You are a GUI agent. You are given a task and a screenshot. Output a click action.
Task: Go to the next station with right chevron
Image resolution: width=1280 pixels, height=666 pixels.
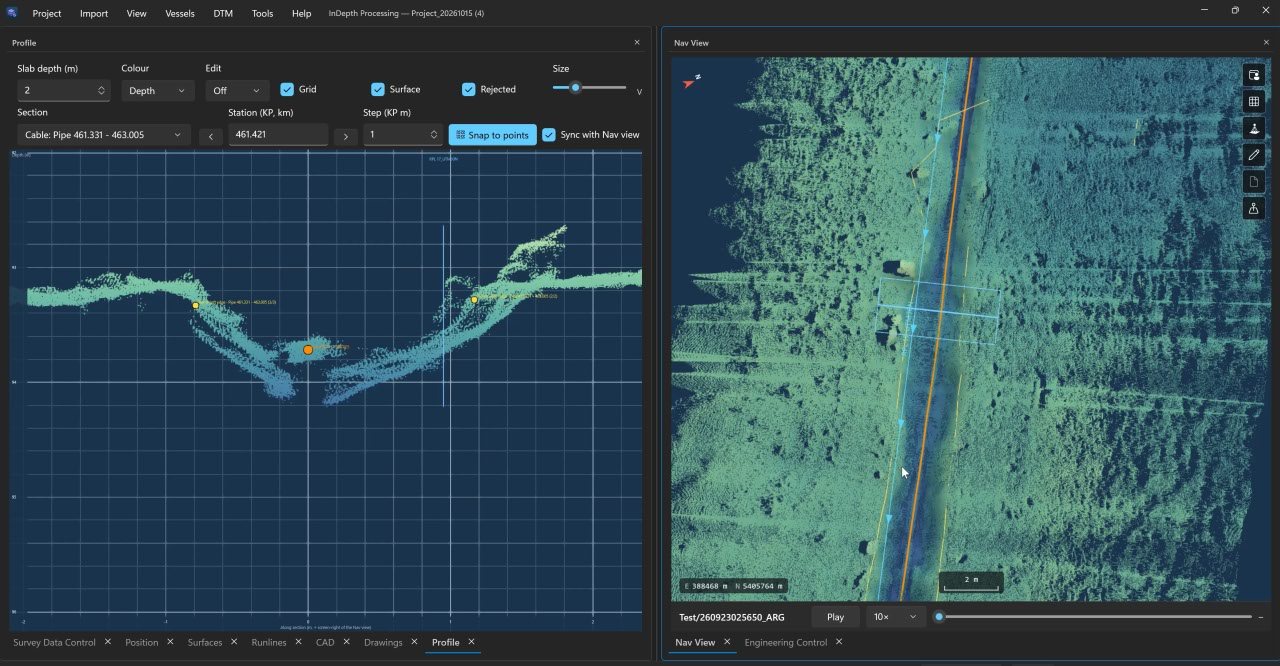pyautogui.click(x=346, y=136)
